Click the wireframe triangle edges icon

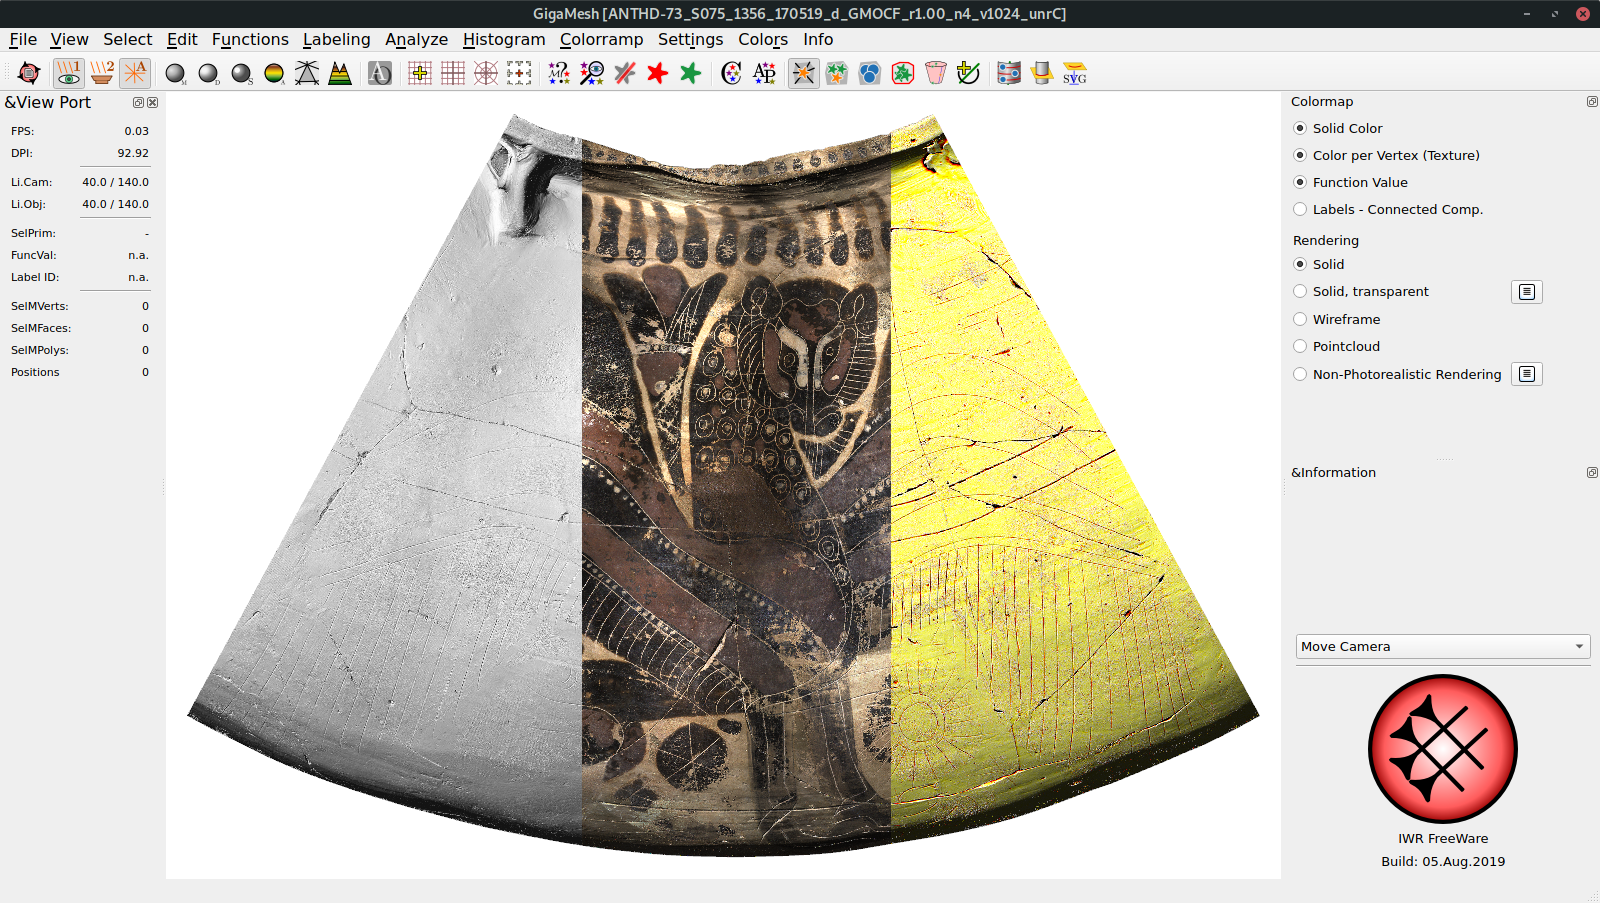pyautogui.click(x=307, y=73)
